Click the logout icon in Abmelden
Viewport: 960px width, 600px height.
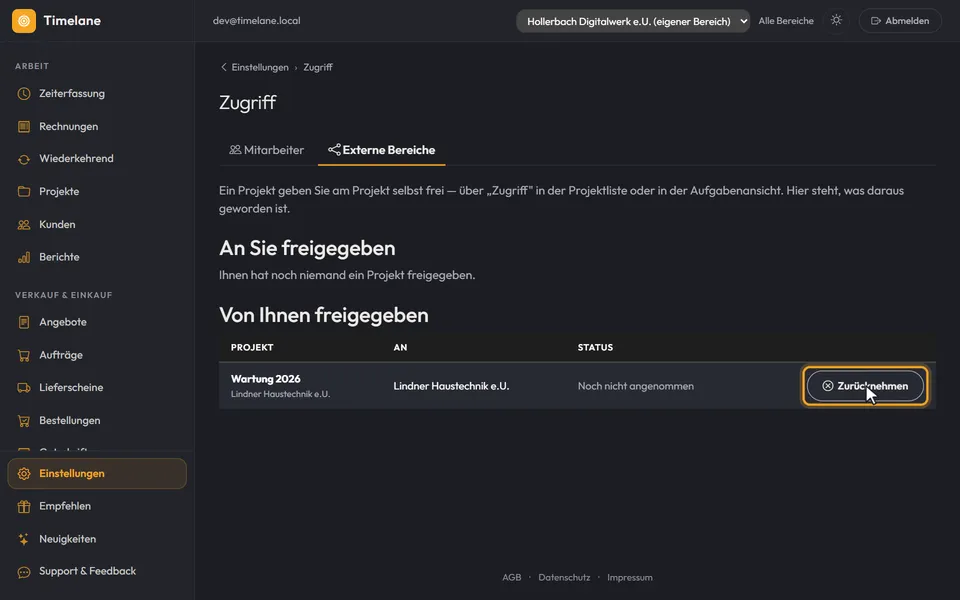click(x=876, y=21)
